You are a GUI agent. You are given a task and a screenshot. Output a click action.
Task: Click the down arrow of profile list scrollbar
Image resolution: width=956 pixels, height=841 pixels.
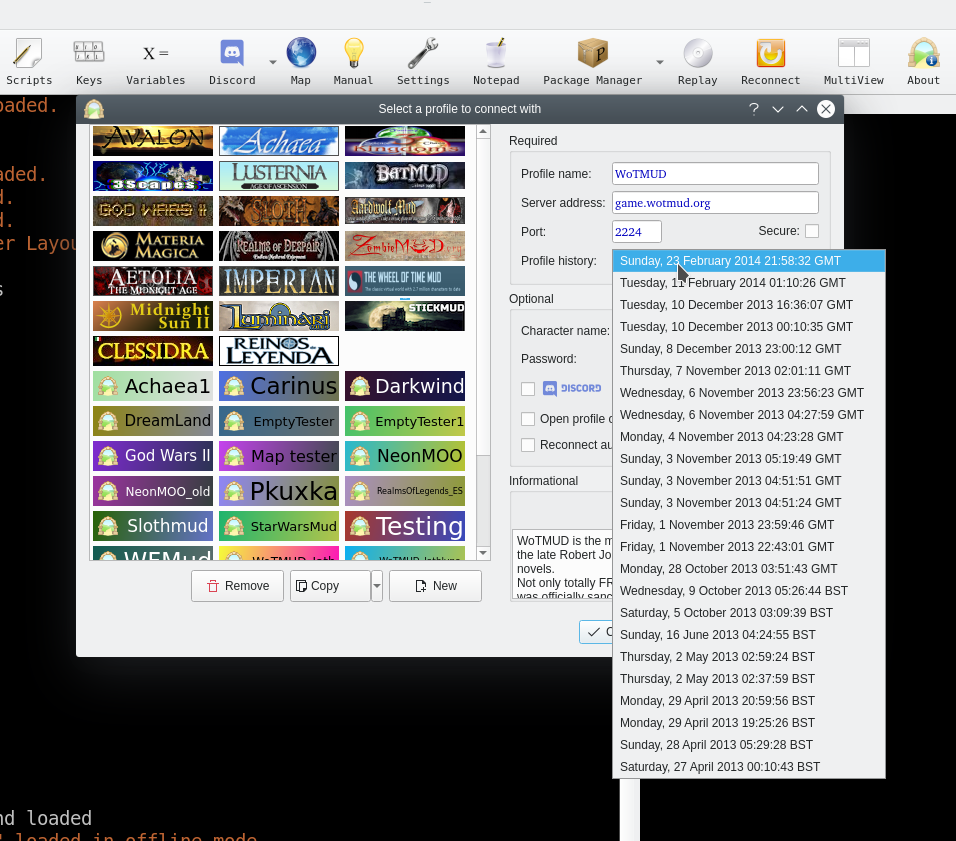[483, 553]
